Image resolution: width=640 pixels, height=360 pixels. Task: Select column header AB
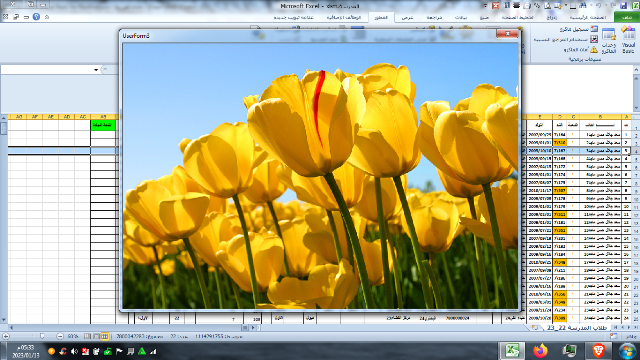(103, 117)
